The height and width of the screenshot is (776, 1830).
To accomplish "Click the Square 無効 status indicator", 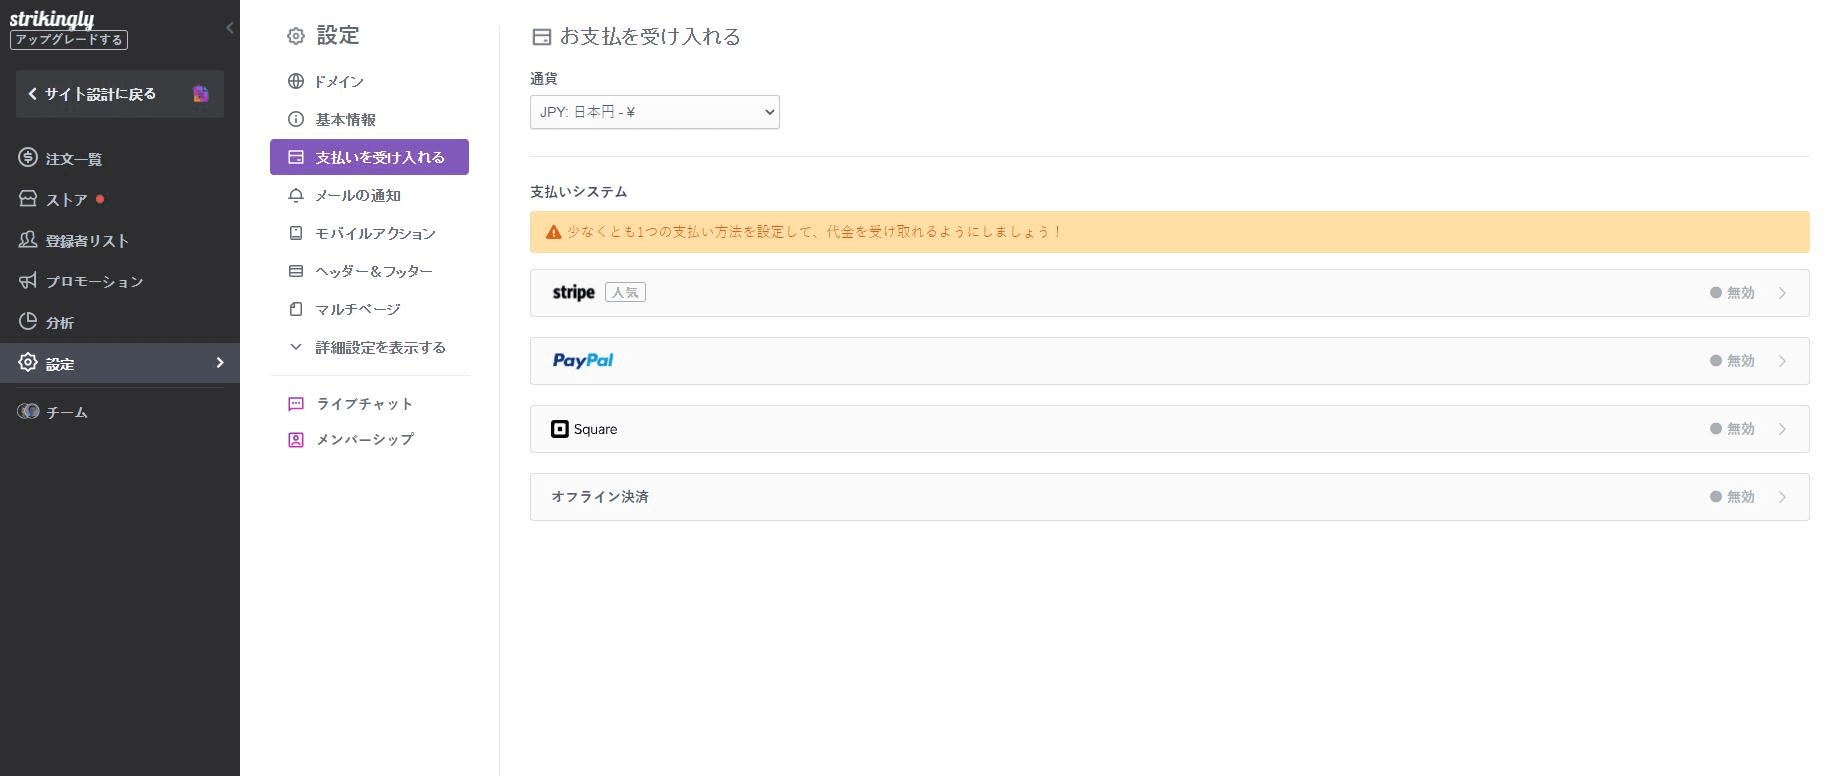I will [x=1732, y=429].
